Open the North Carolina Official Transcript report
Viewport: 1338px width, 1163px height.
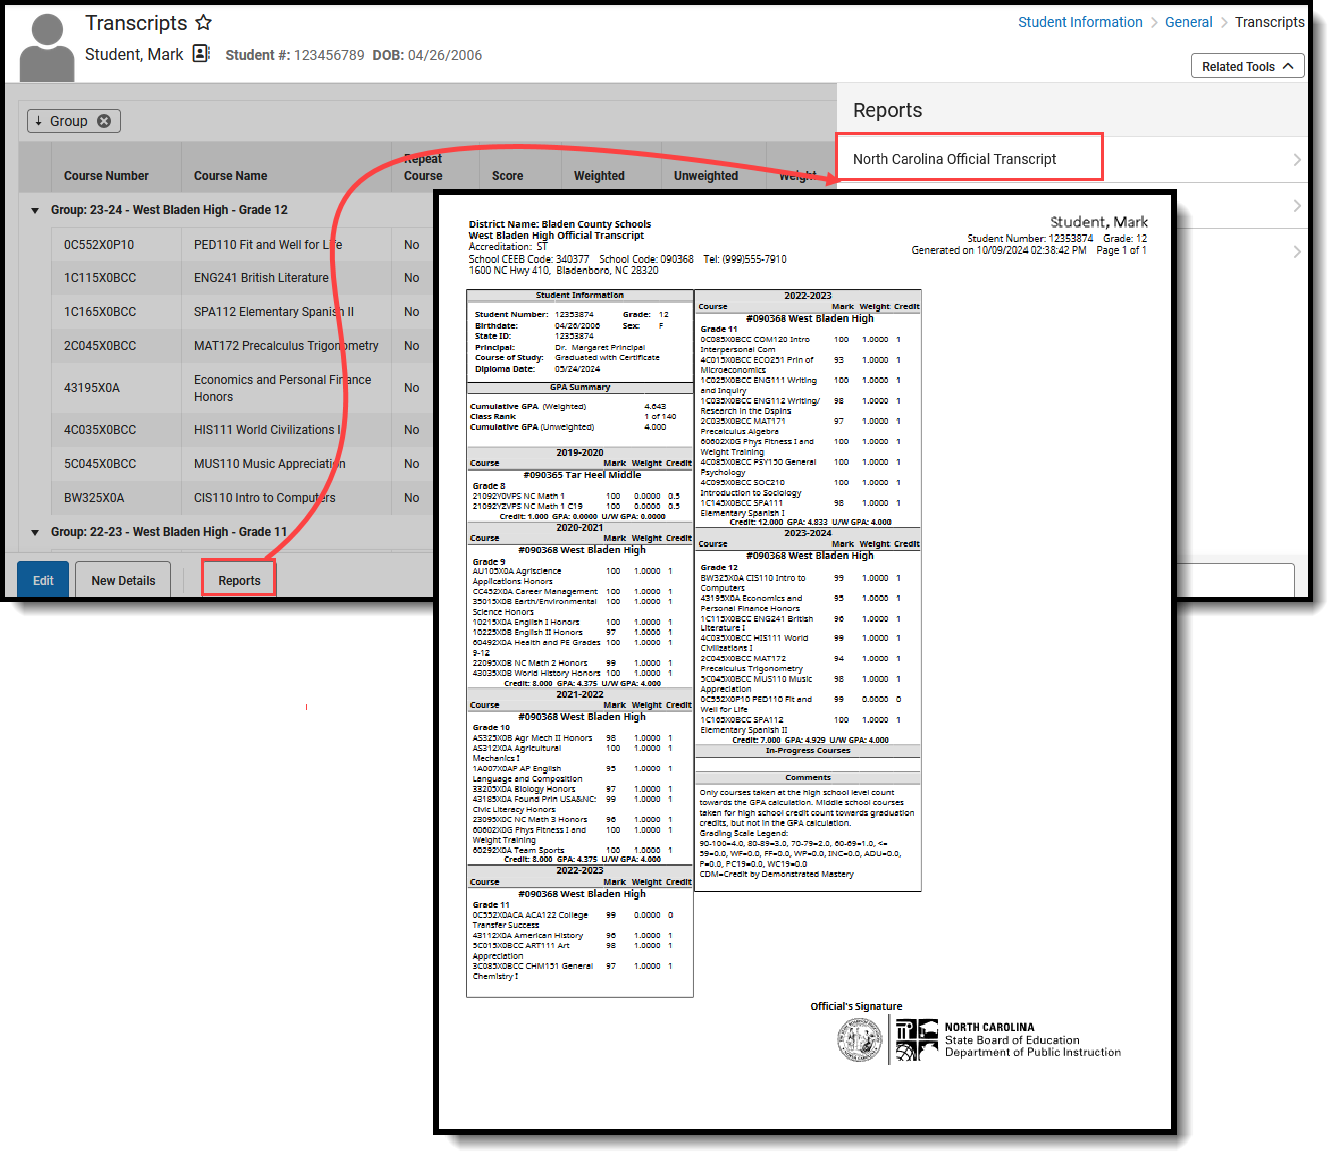pyautogui.click(x=954, y=159)
